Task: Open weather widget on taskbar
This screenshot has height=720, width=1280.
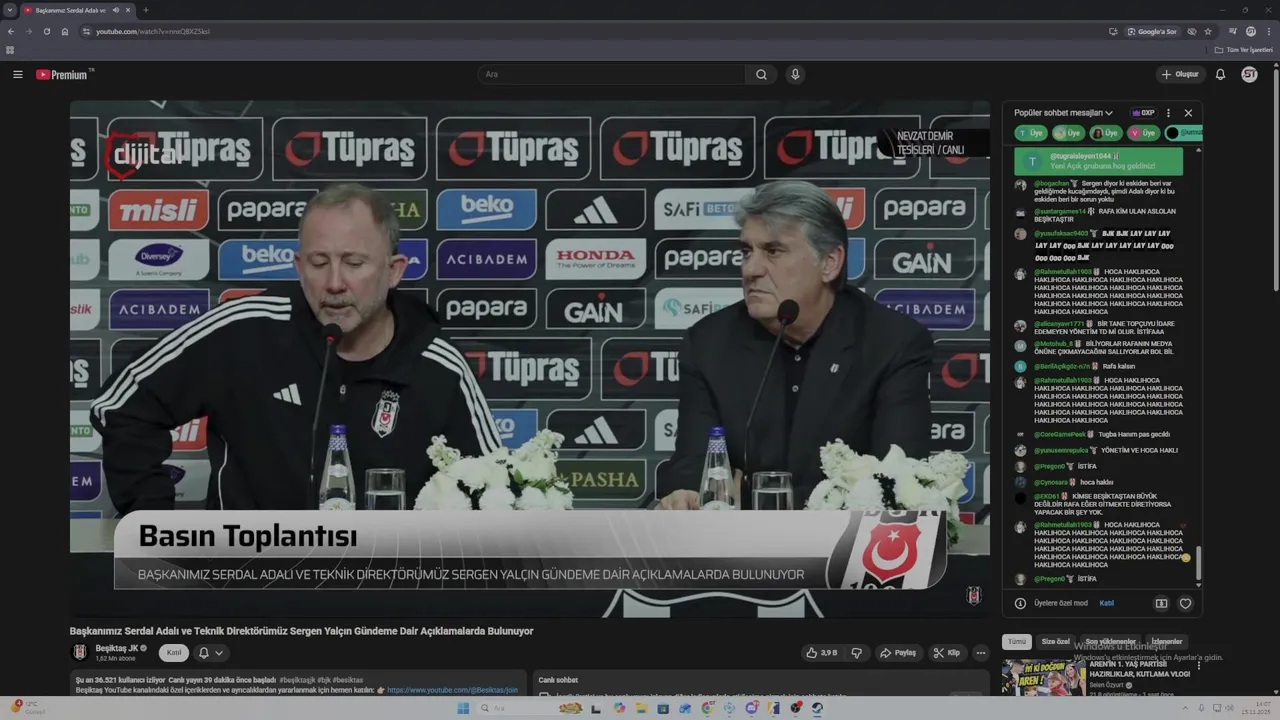Action: click(28, 708)
